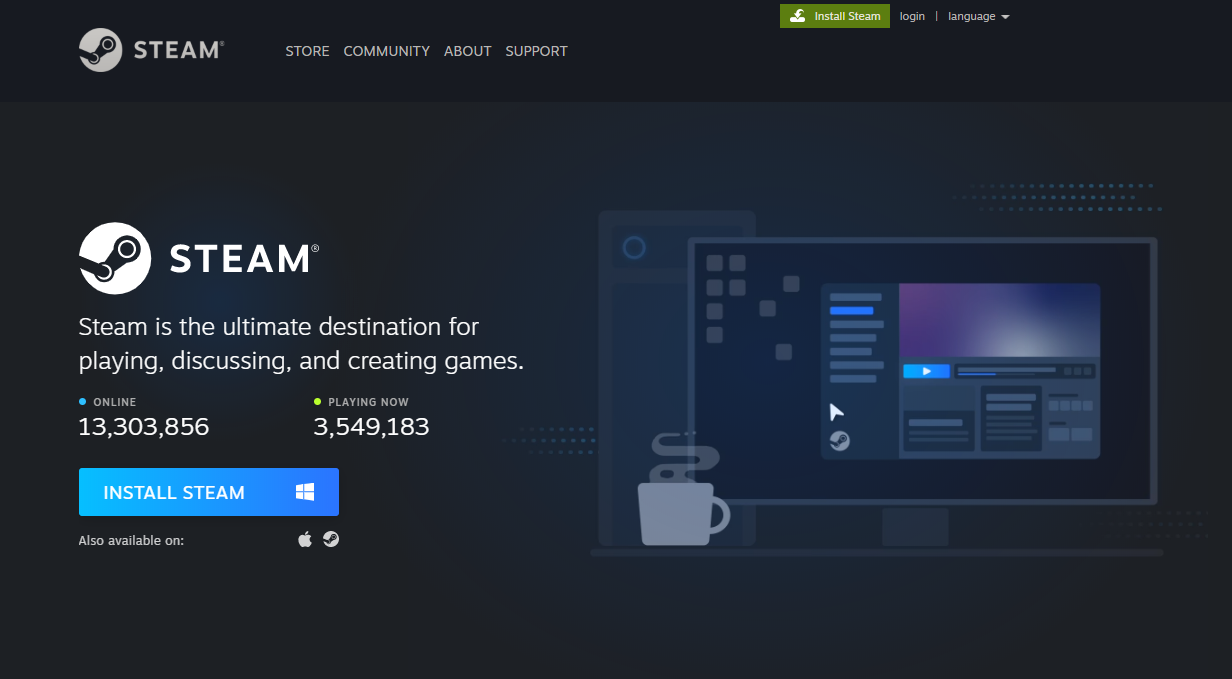The image size is (1232, 679).
Task: Click the PLAYING NOW label
Action: pyautogui.click(x=368, y=402)
